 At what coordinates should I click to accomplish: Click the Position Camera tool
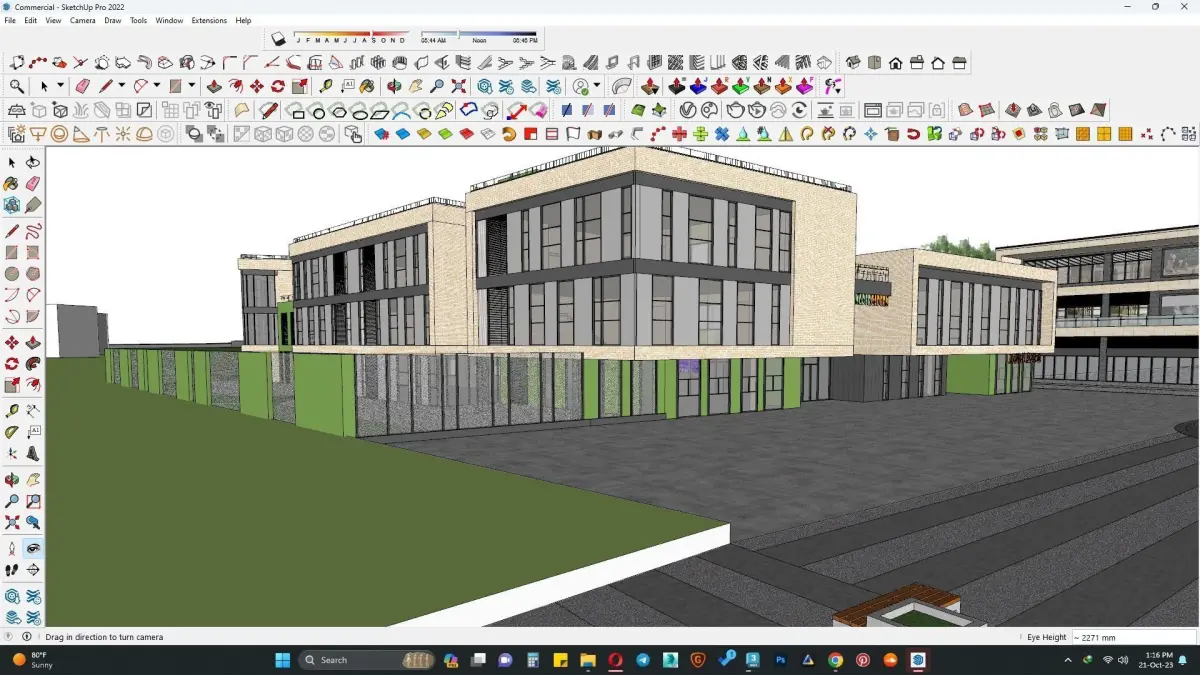click(12, 548)
